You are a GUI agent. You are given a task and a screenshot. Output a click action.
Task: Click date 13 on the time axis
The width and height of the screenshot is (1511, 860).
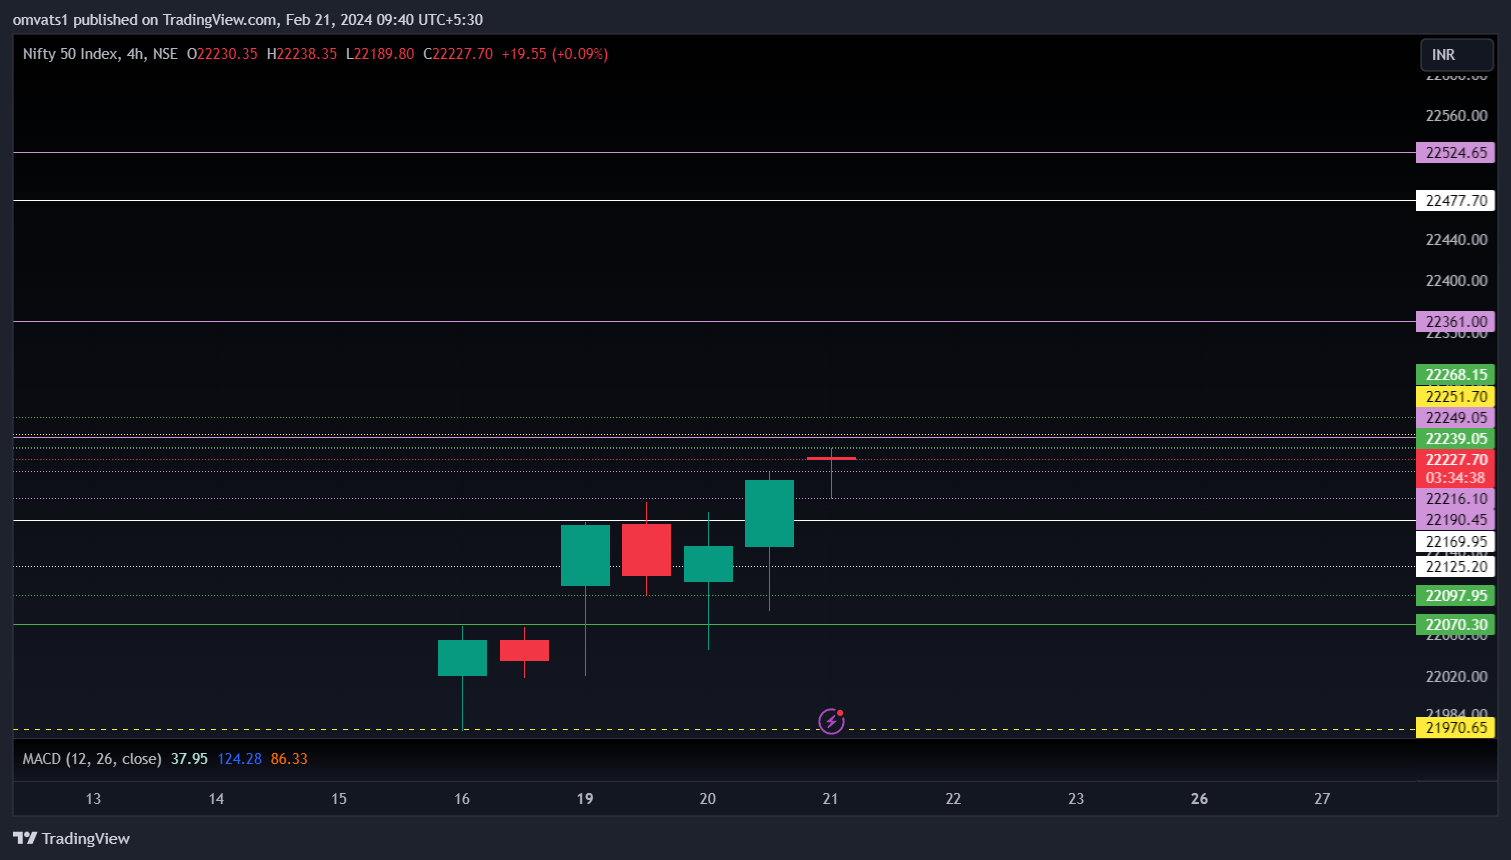tap(93, 799)
